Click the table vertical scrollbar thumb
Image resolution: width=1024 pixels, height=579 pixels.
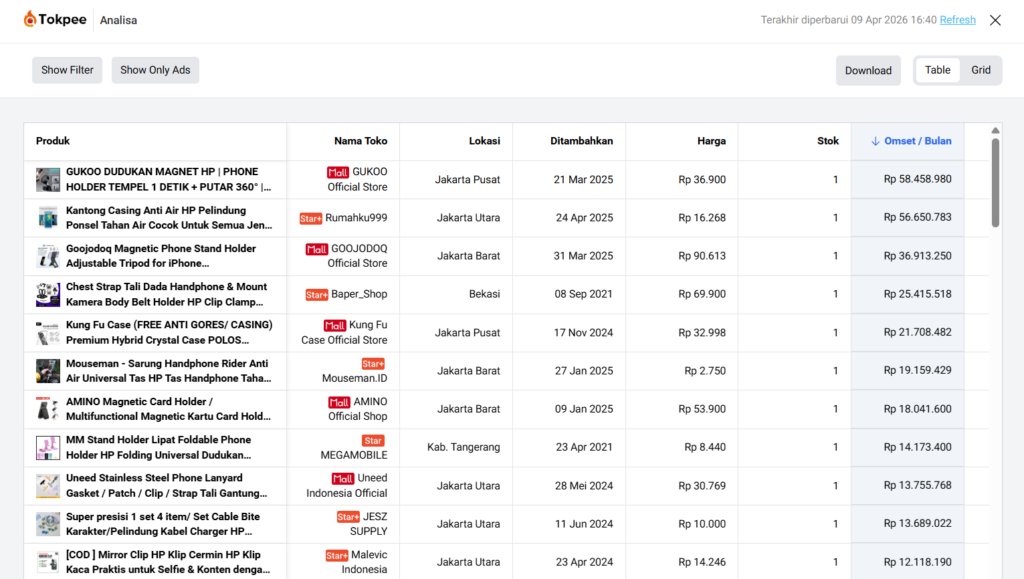[995, 182]
